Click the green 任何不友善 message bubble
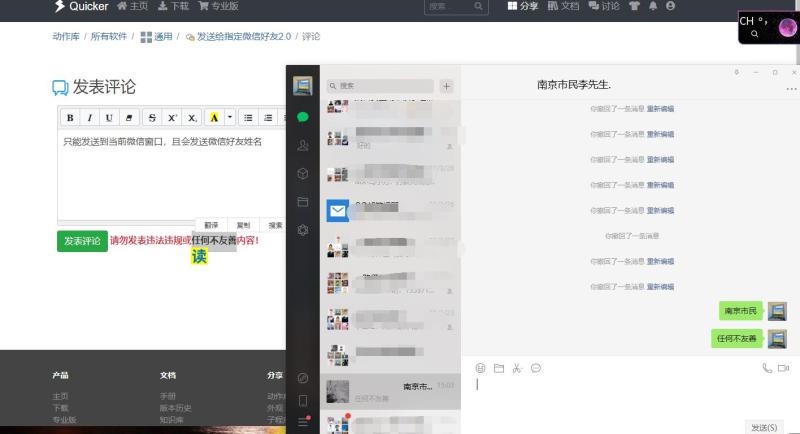The height and width of the screenshot is (434, 800). tap(737, 339)
